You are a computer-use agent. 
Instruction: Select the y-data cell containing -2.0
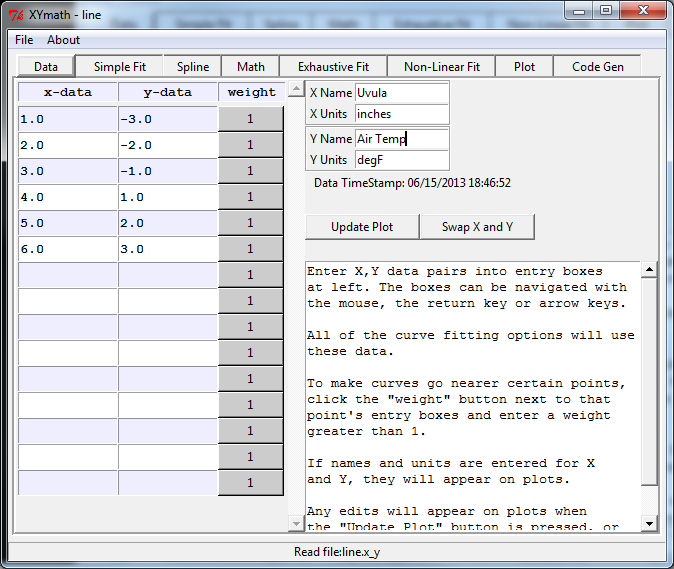tap(168, 145)
